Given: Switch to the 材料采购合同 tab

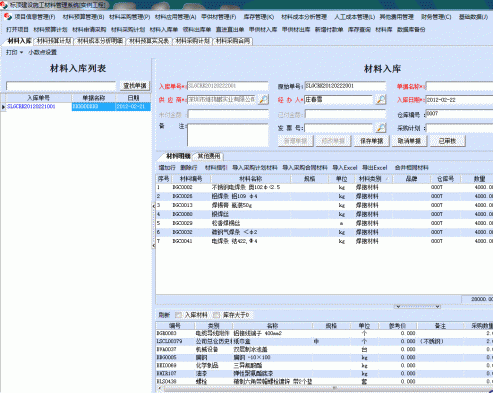Looking at the screenshot, I should [233, 41].
